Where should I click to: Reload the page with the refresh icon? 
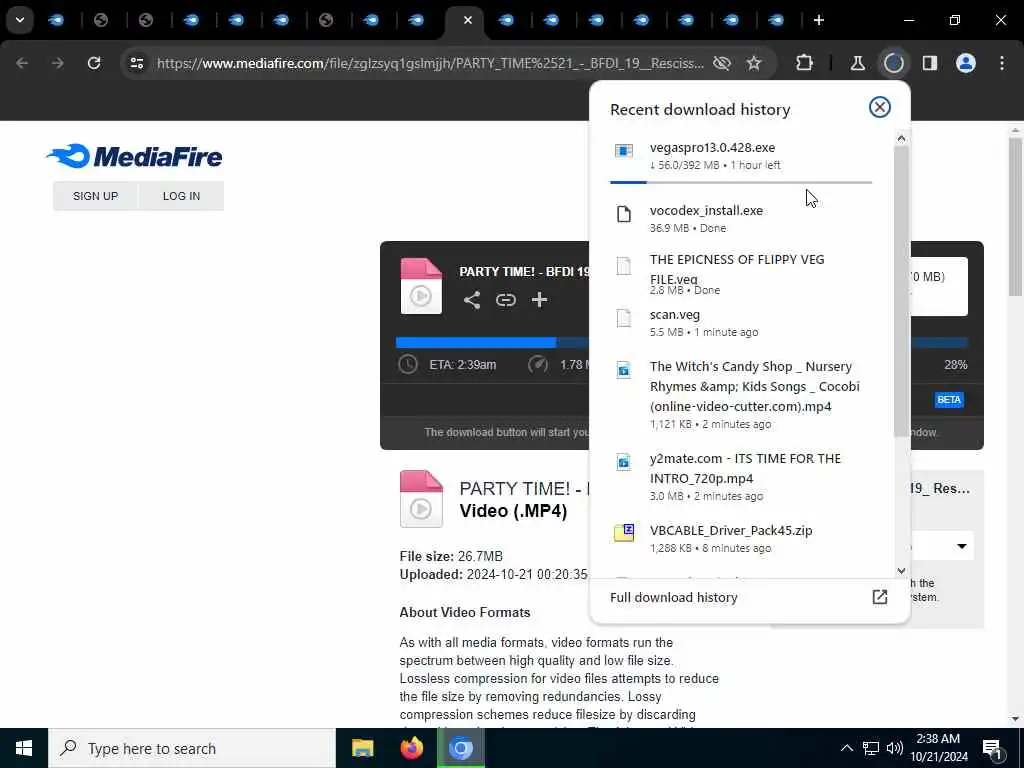94,63
